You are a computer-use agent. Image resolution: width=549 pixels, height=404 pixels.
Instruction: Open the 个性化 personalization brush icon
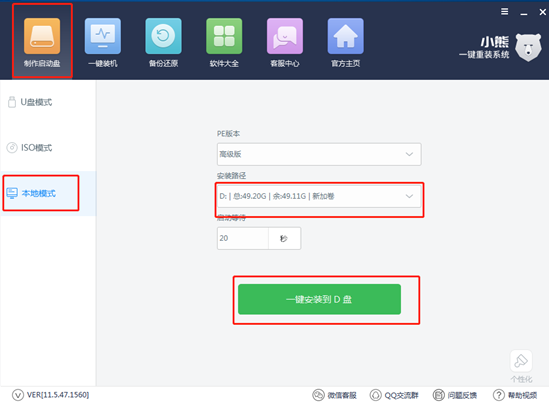(521, 361)
